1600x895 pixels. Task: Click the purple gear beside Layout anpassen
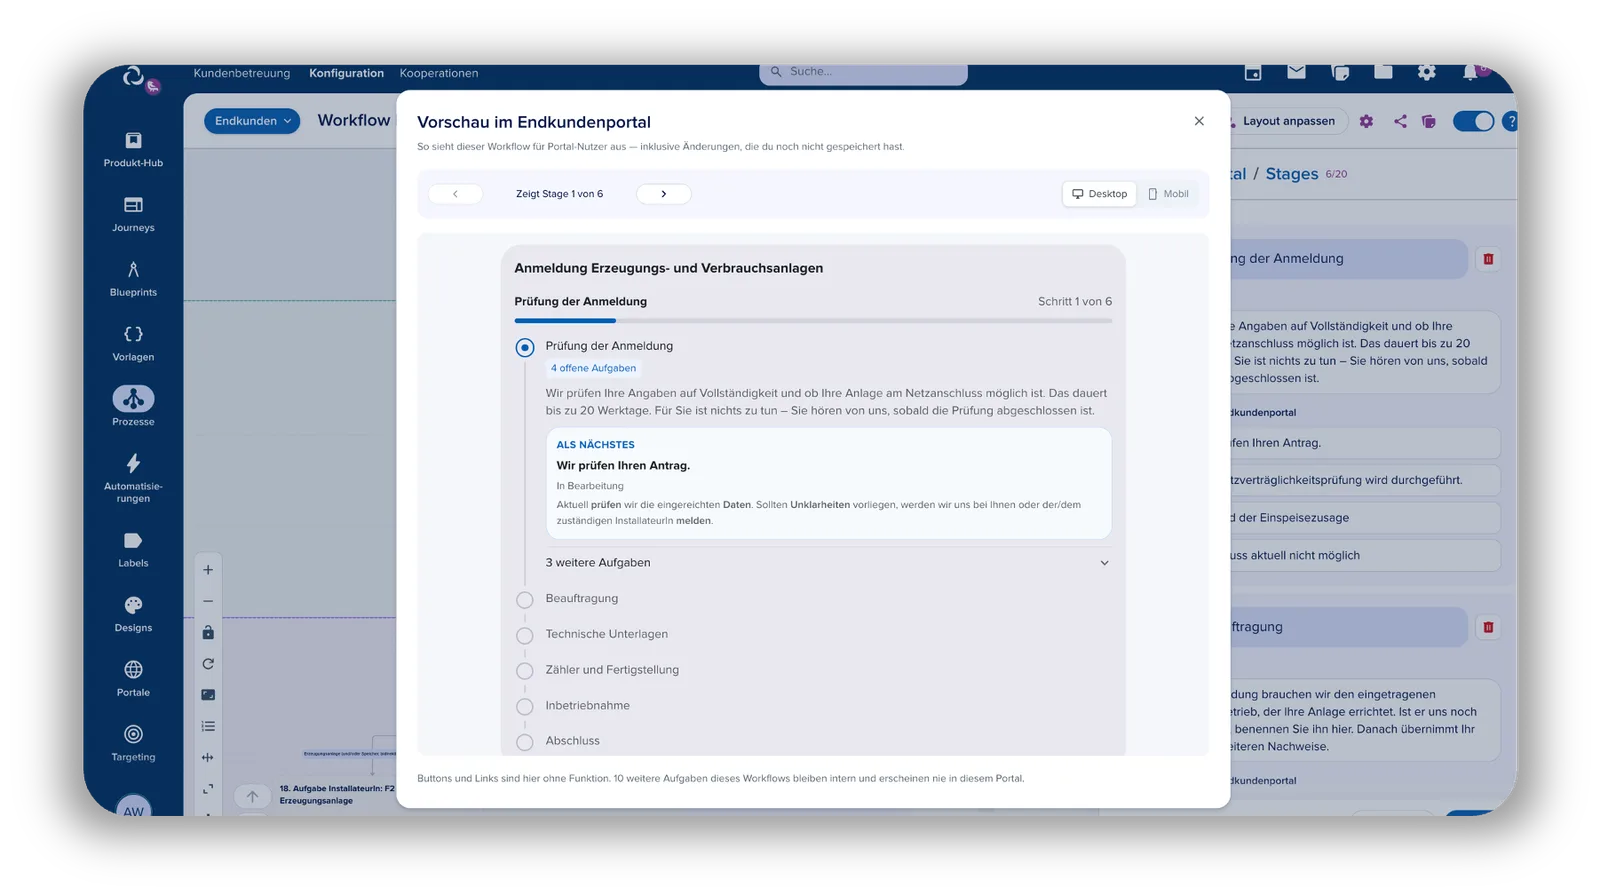[x=1366, y=121]
